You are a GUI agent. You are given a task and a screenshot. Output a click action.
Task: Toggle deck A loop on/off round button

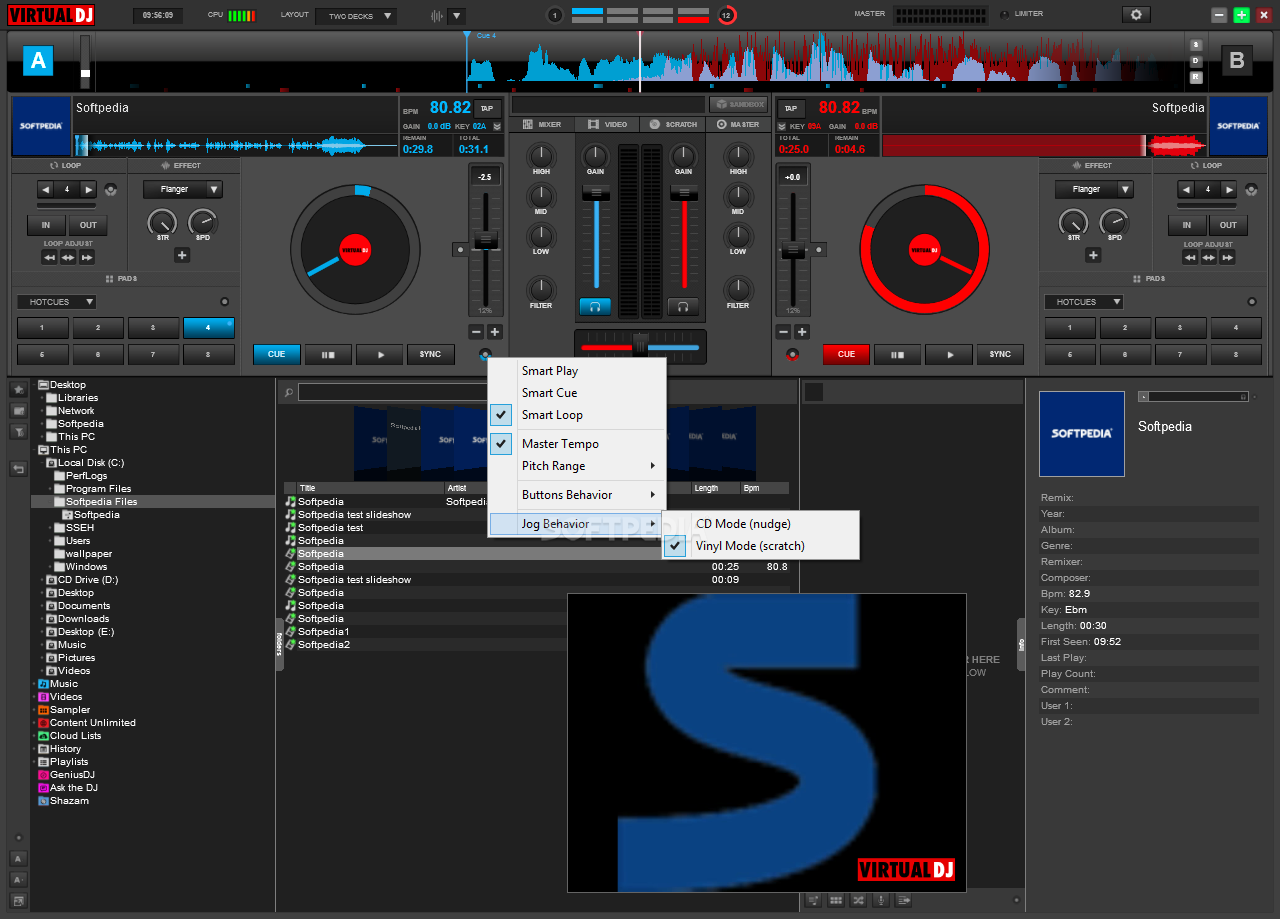coord(110,189)
